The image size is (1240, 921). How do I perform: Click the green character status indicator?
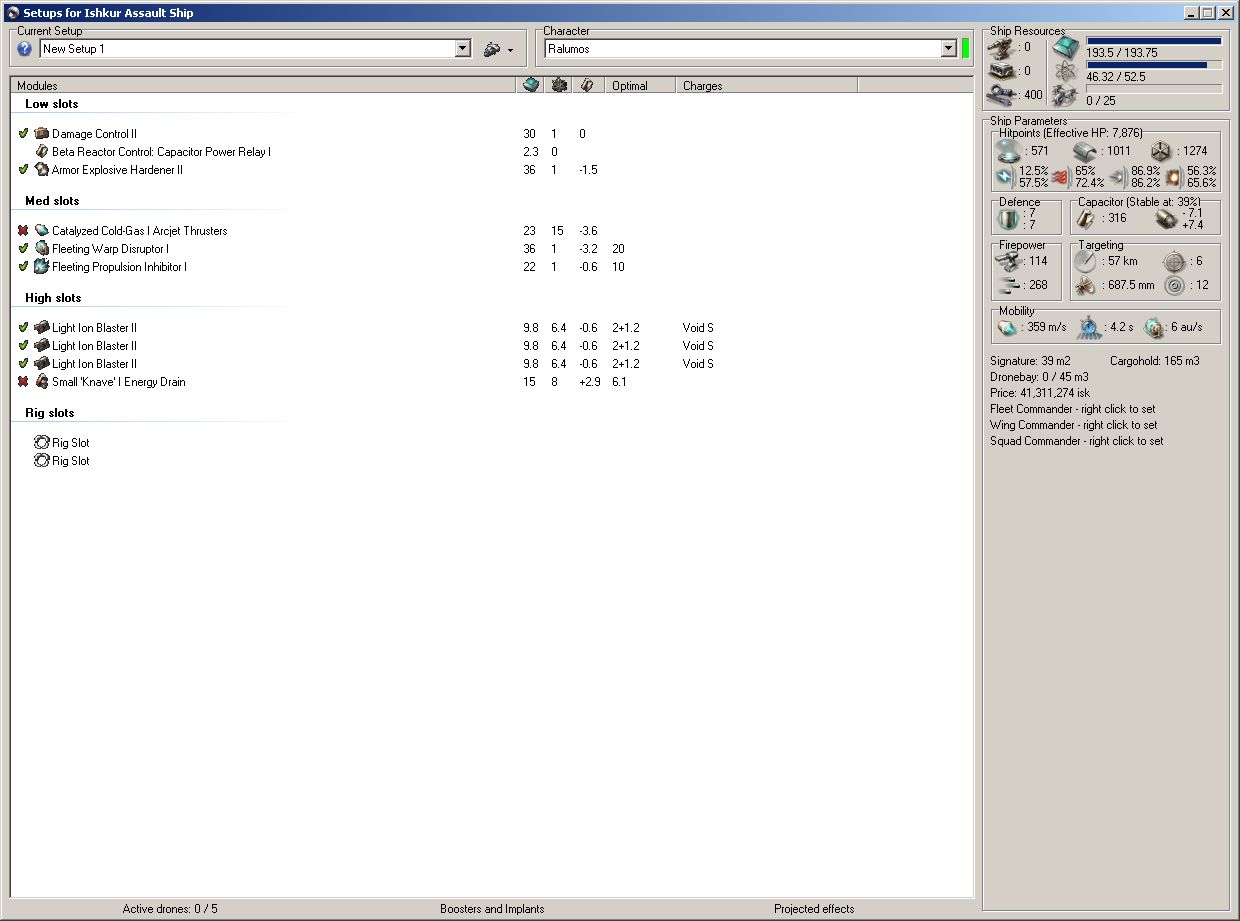pyautogui.click(x=966, y=48)
